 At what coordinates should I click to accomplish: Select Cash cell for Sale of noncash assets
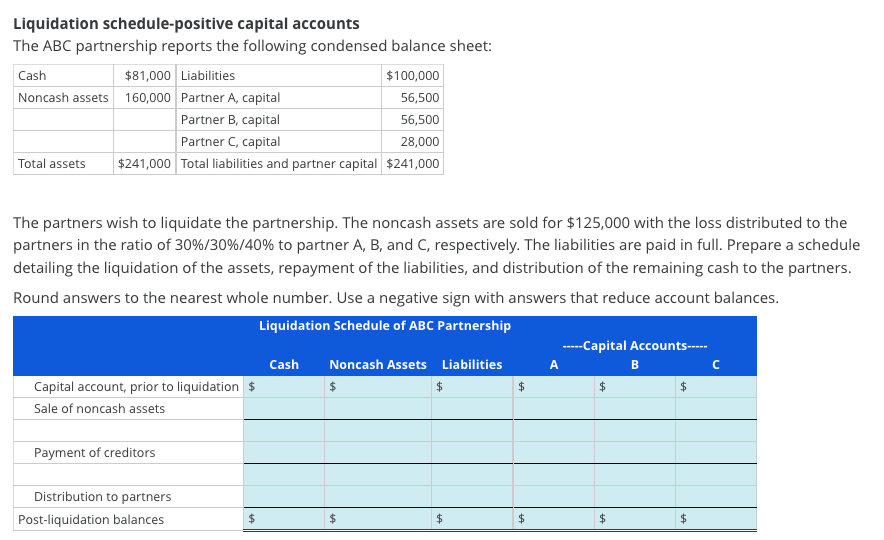[x=284, y=409]
